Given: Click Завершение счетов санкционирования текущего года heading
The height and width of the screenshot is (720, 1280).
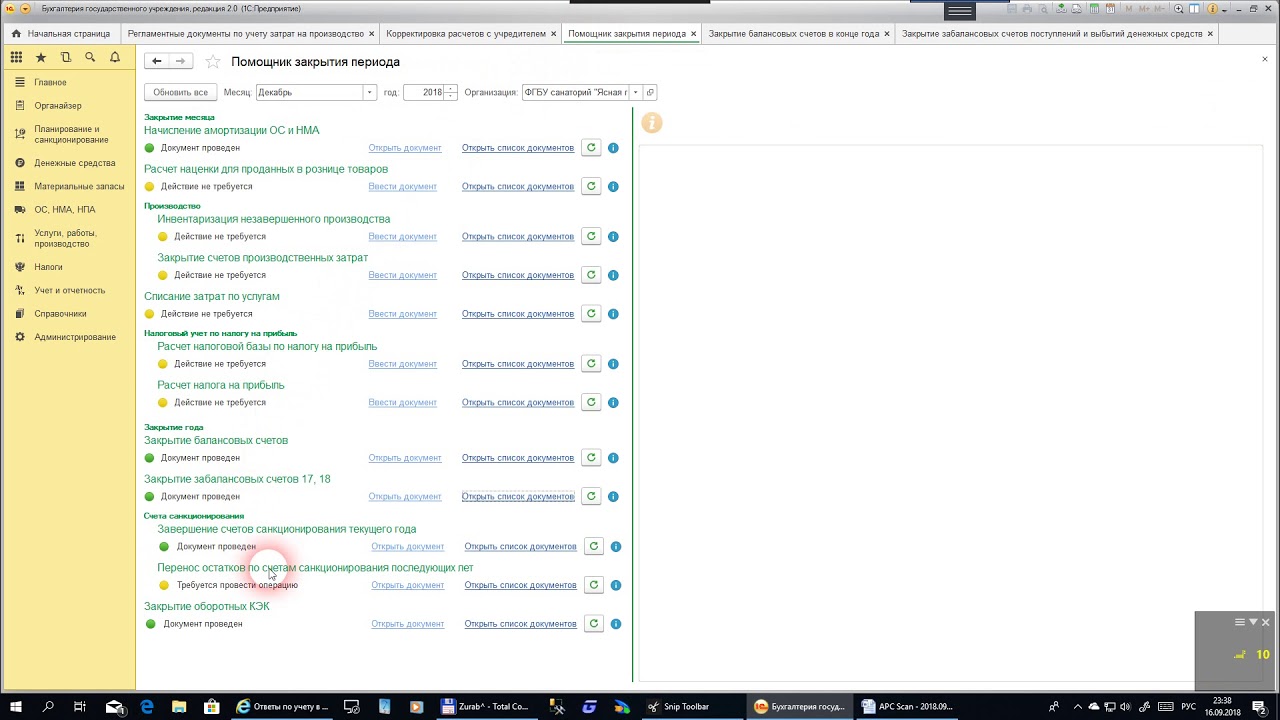Looking at the screenshot, I should click(x=286, y=529).
